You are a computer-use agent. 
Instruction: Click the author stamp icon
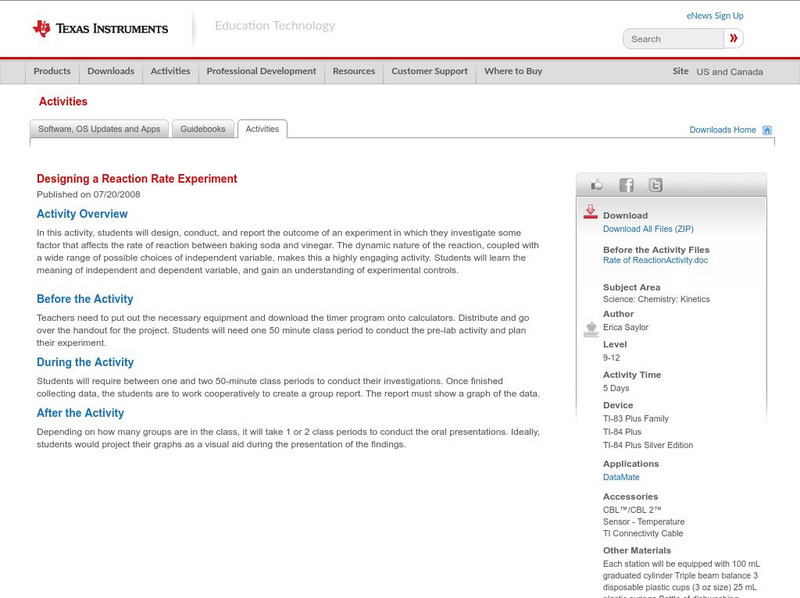[x=591, y=329]
